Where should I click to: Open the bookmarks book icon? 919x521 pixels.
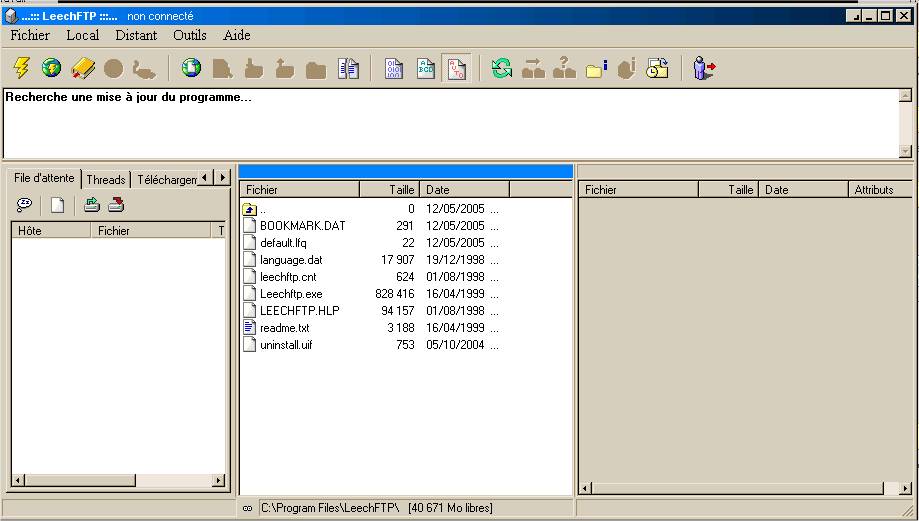(83, 69)
